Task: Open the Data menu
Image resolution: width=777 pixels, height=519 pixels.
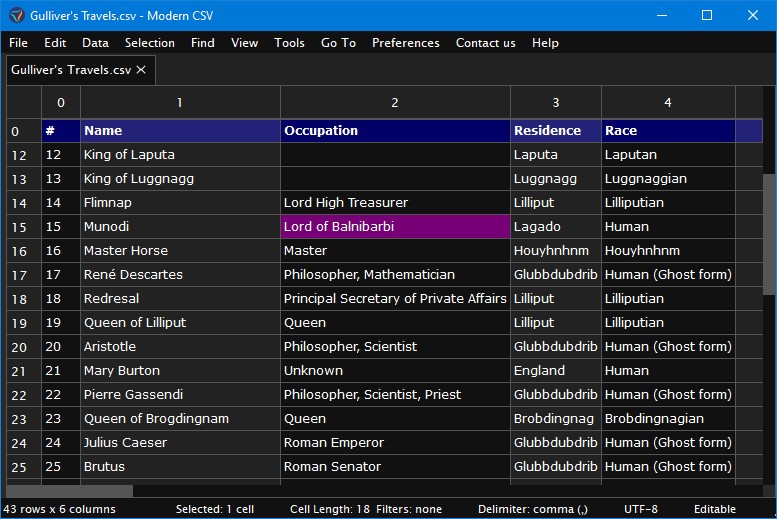Action: (x=95, y=43)
